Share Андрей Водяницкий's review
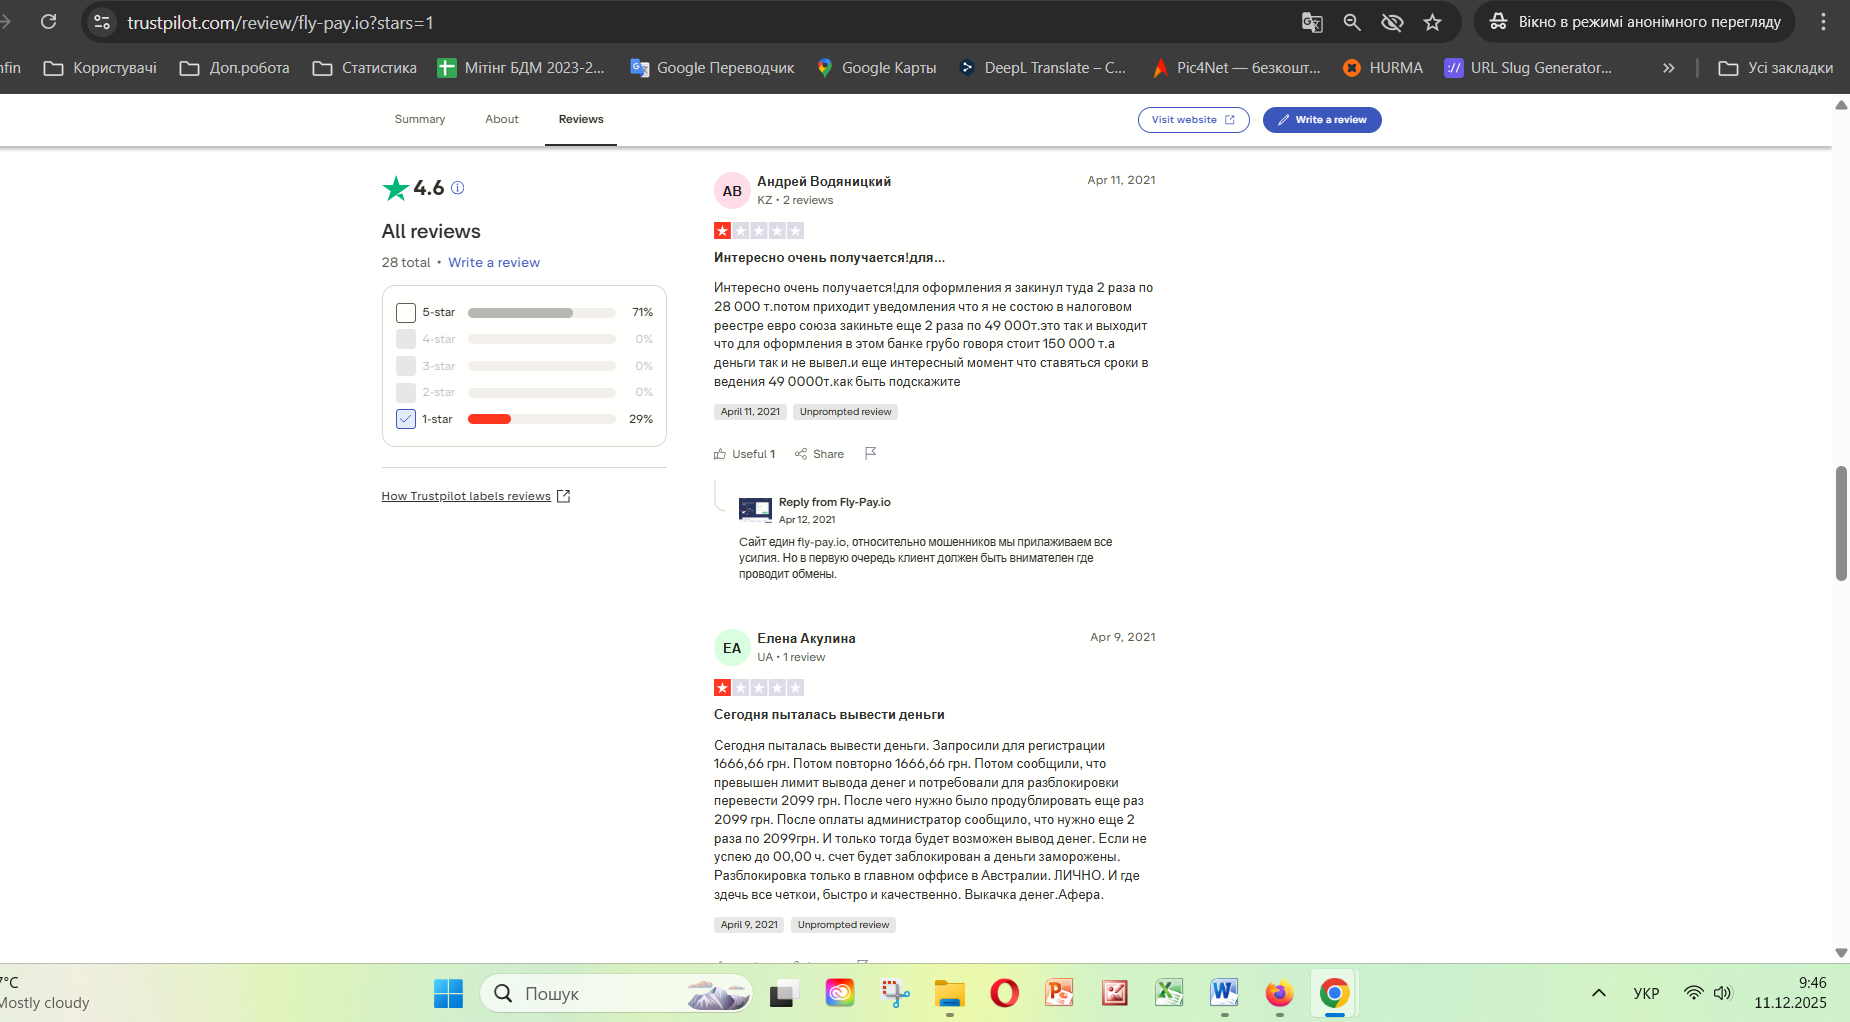This screenshot has height=1022, width=1850. pos(819,454)
